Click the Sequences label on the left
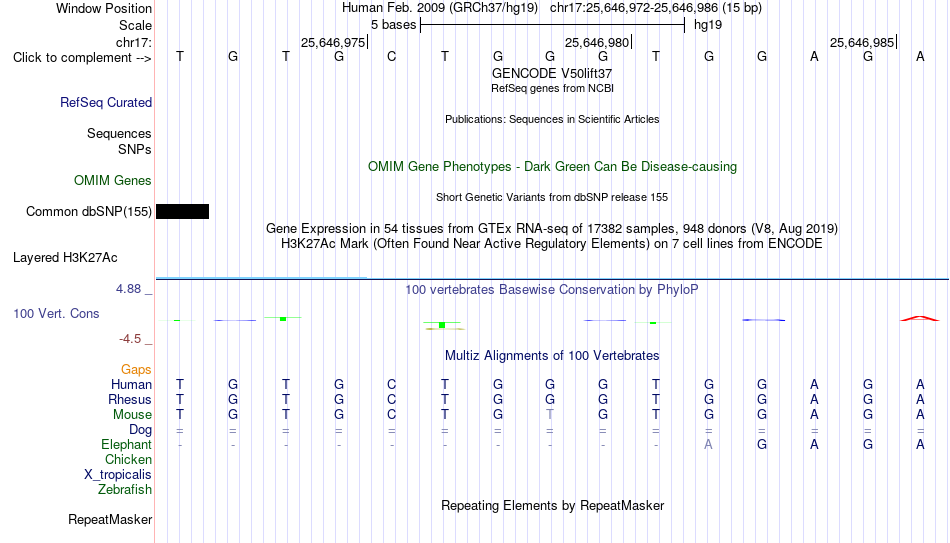The image size is (950, 543). (119, 133)
